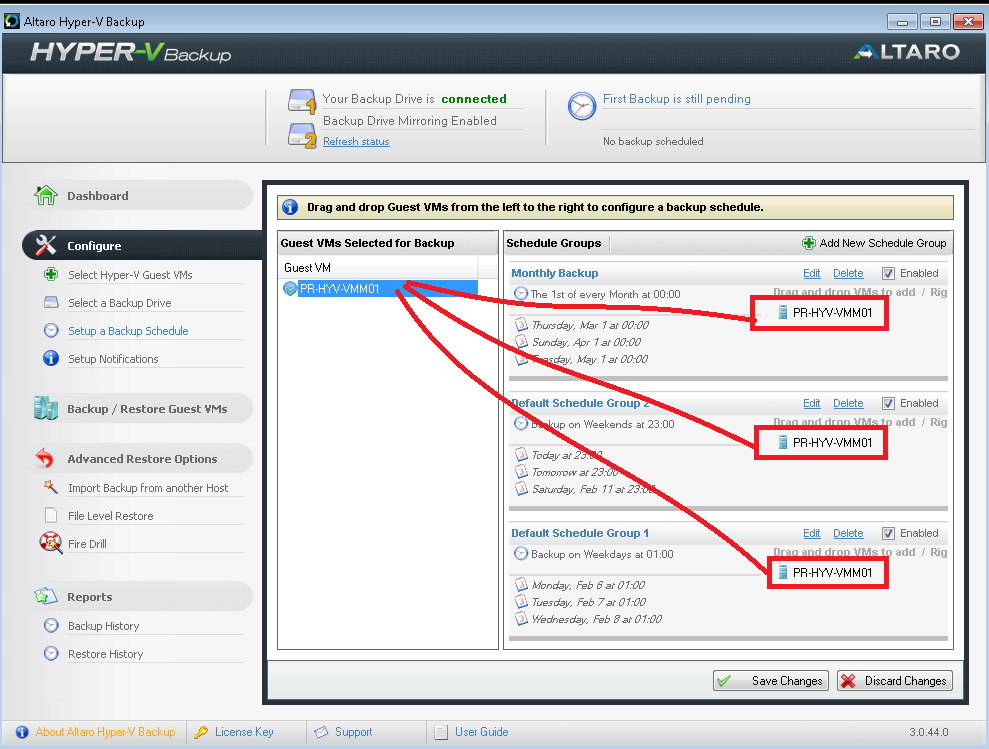
Task: Select the Configure menu section
Action: coord(143,245)
